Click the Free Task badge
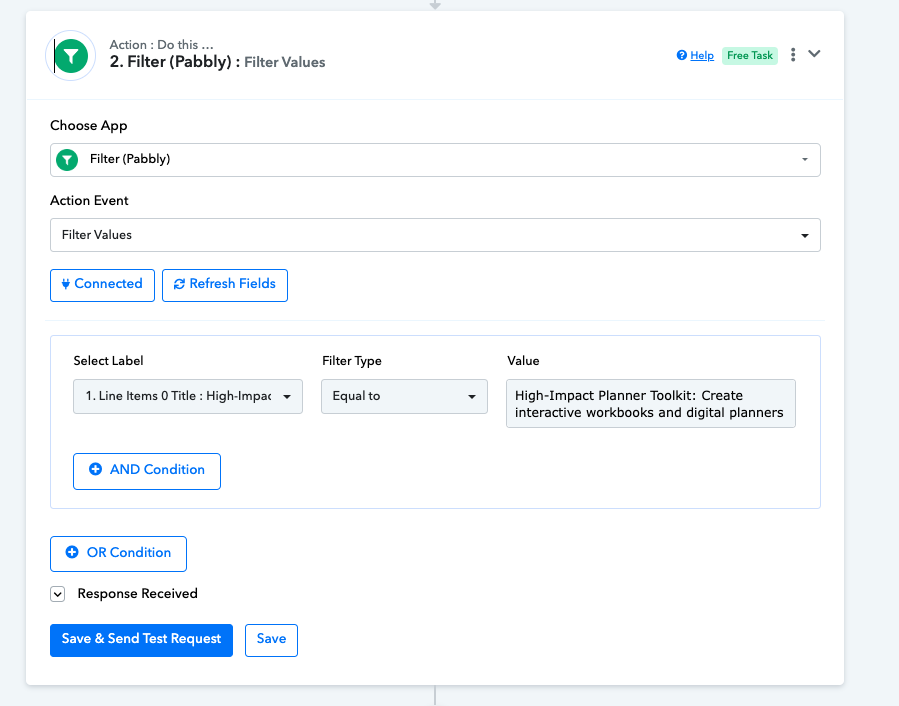 (750, 56)
